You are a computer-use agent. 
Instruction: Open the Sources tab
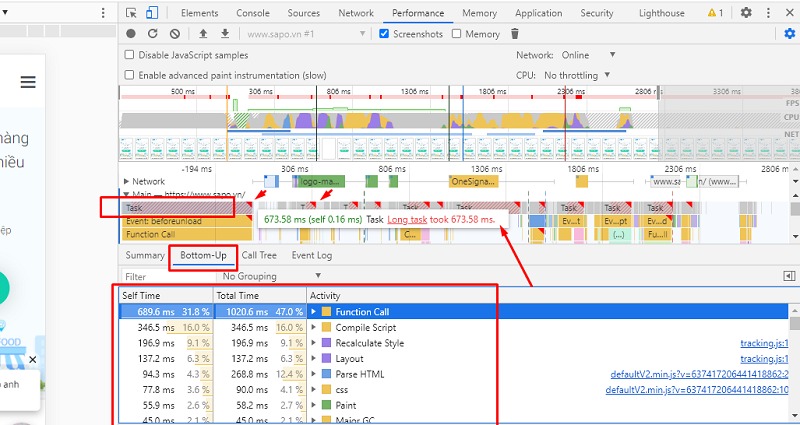pyautogui.click(x=304, y=13)
